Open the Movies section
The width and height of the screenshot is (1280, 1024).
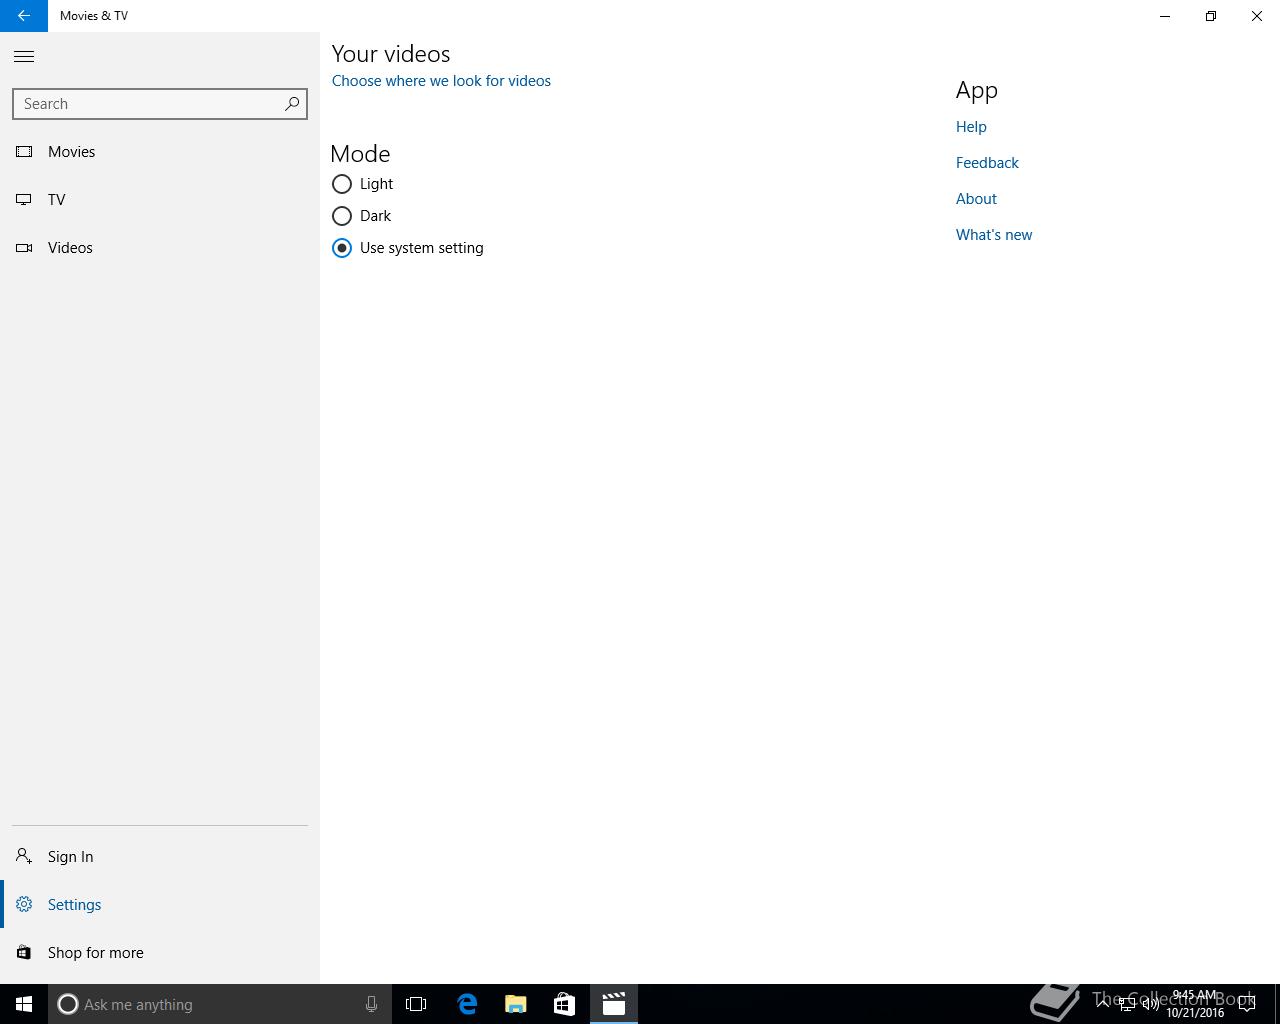[x=160, y=152]
